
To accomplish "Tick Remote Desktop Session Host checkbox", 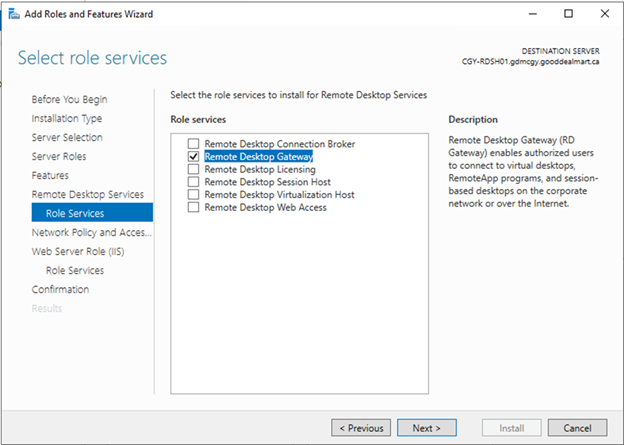I will tap(193, 182).
